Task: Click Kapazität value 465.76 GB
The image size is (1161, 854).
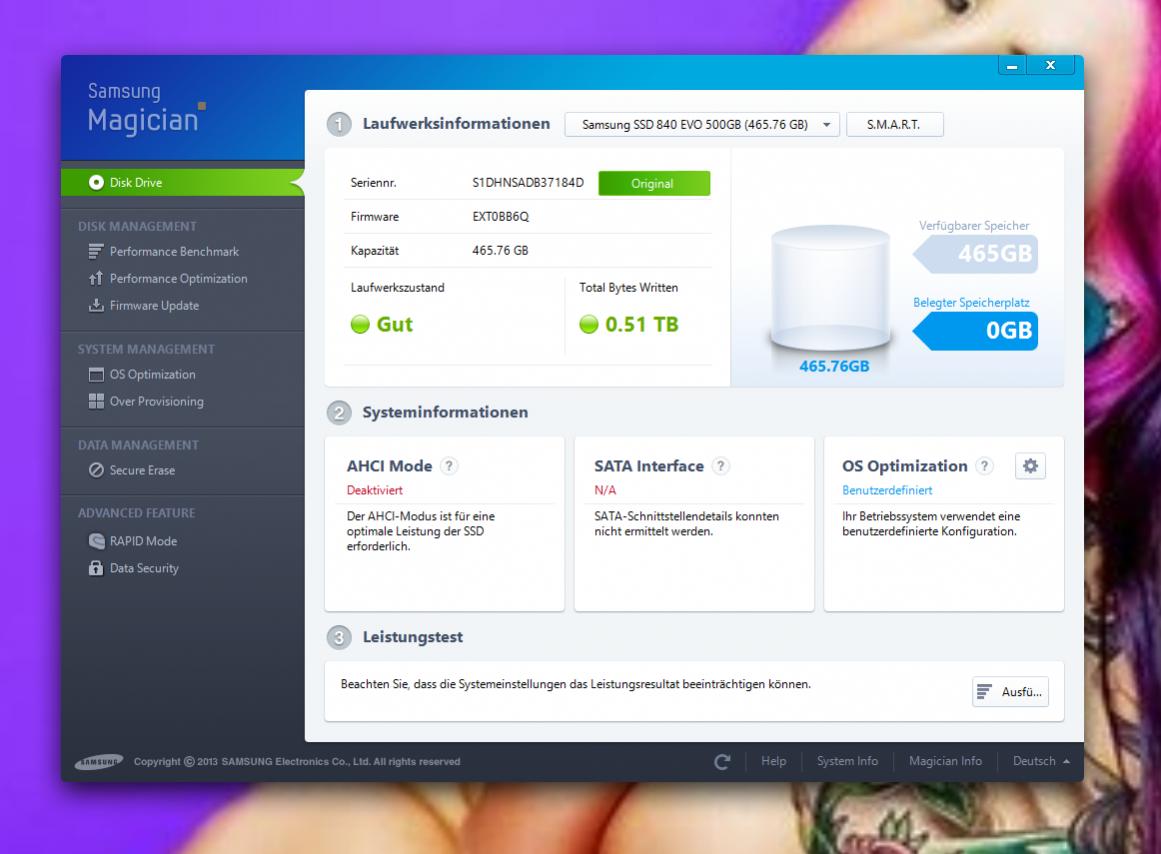Action: pyautogui.click(x=500, y=251)
